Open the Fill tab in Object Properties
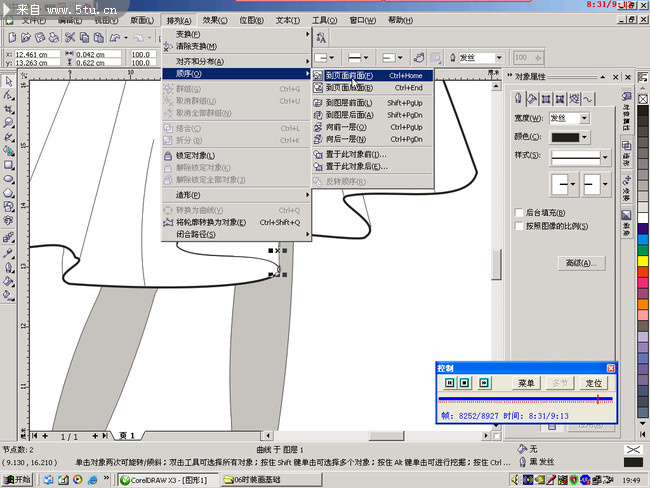 (533, 98)
